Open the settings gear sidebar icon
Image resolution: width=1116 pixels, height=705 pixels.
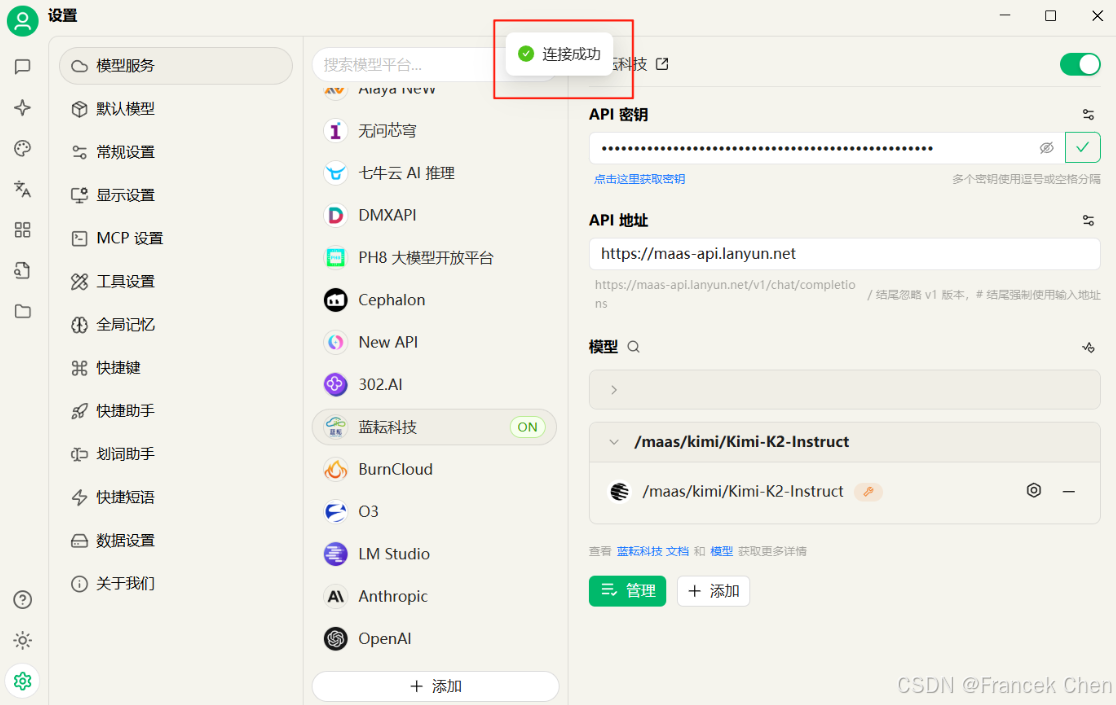(x=23, y=681)
